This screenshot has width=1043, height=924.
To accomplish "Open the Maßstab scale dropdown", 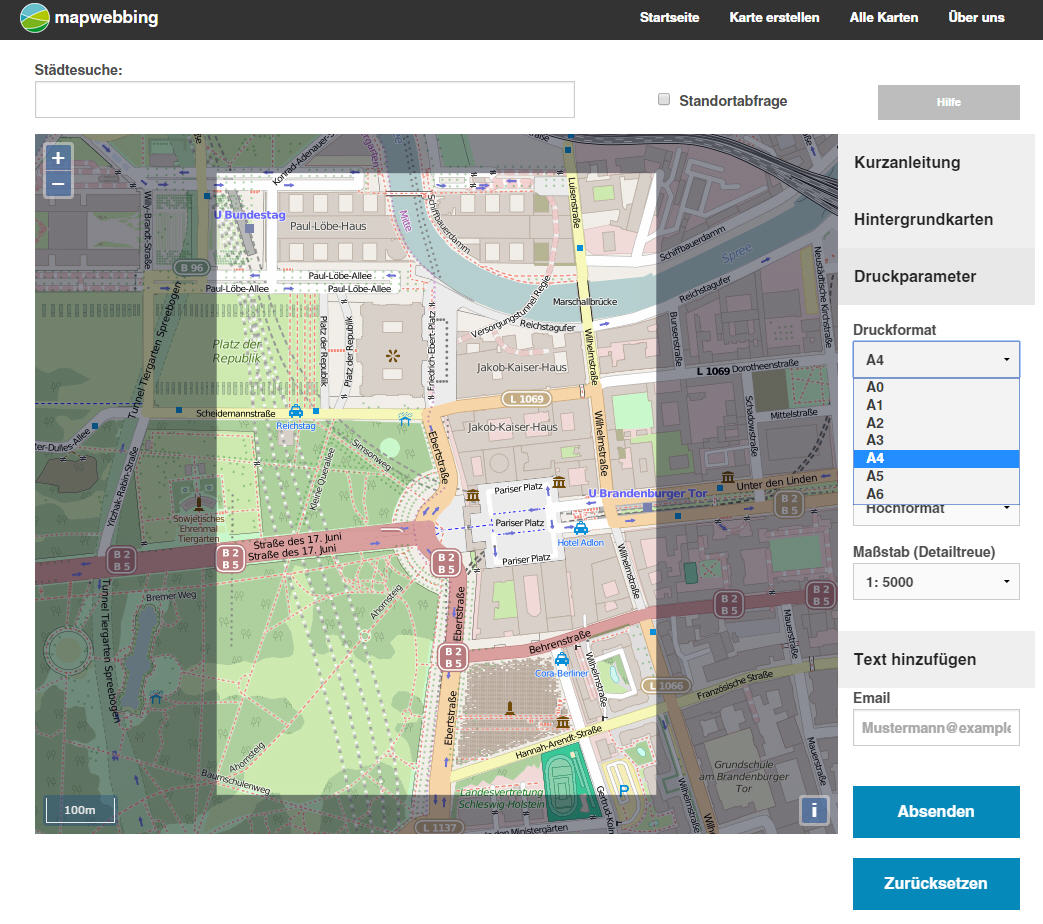I will (935, 582).
